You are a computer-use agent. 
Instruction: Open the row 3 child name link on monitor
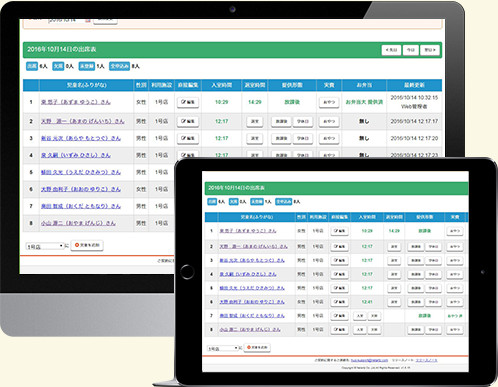[81, 138]
